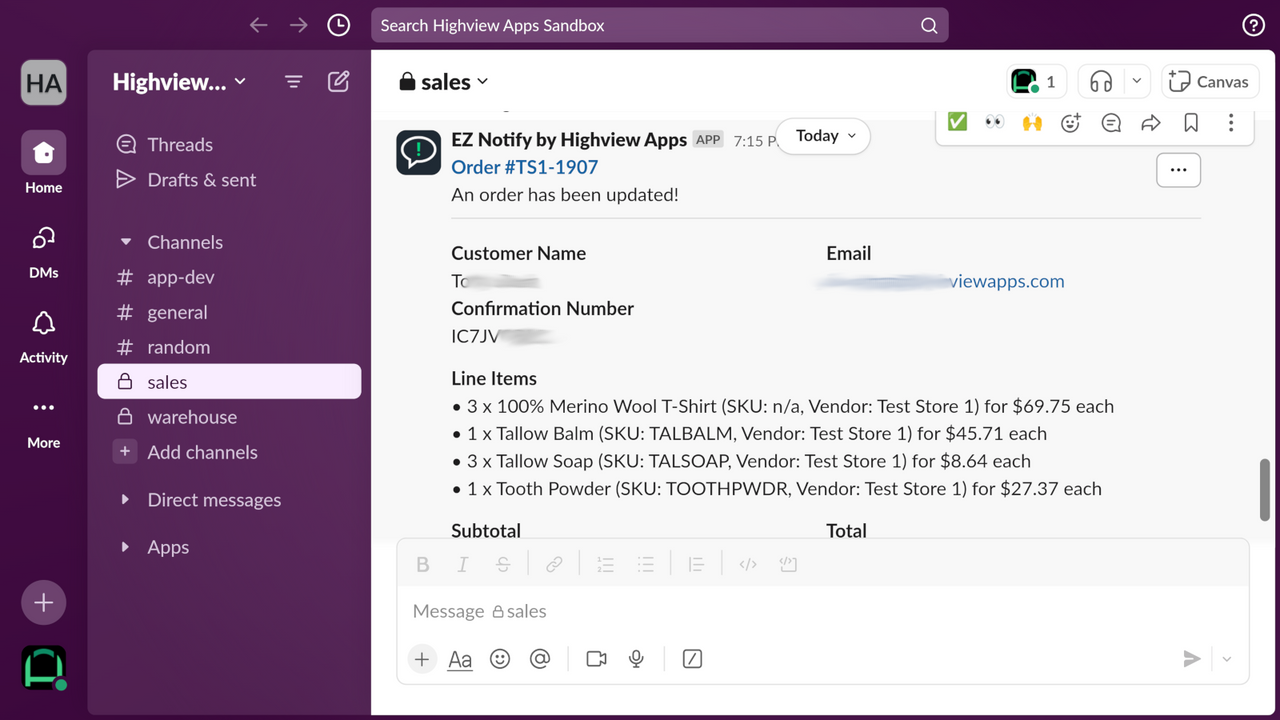
Task: Record an audio clip with the microphone
Action: click(x=636, y=659)
